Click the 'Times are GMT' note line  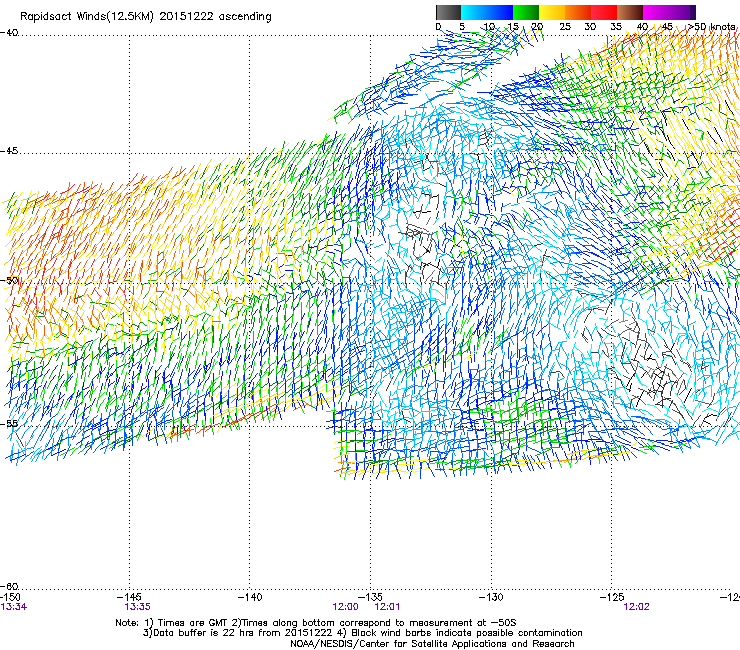click(316, 623)
